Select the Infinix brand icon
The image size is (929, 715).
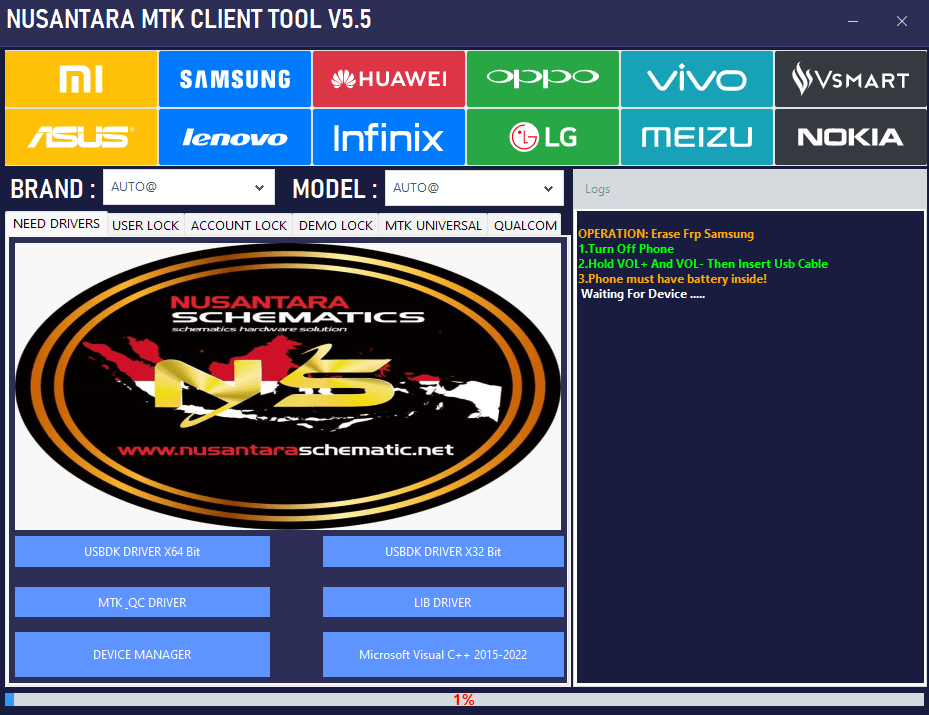[x=388, y=137]
